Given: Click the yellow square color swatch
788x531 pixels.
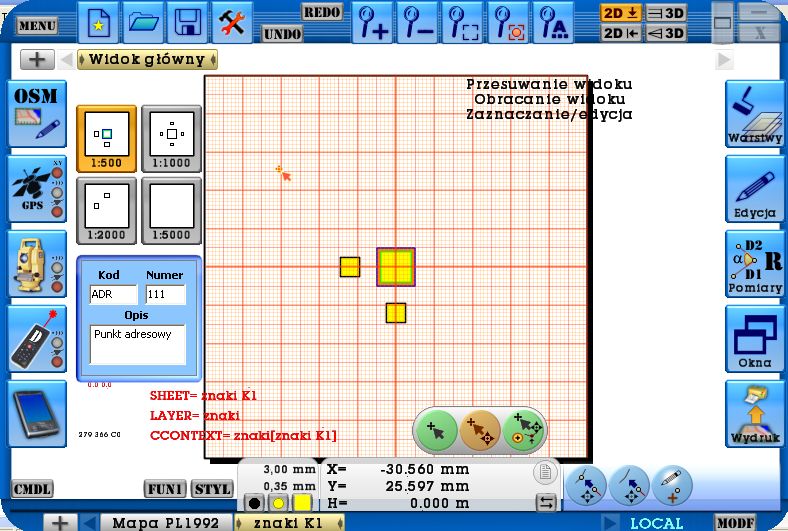Looking at the screenshot, I should coord(301,503).
